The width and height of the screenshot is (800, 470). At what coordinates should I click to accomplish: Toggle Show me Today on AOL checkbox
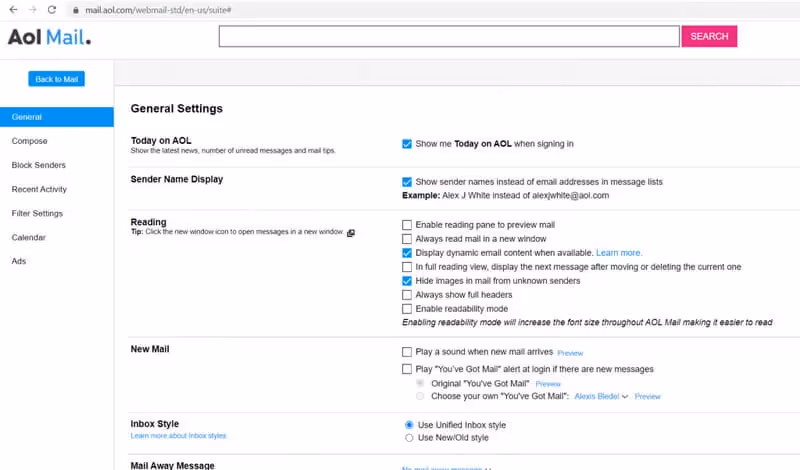coord(407,144)
